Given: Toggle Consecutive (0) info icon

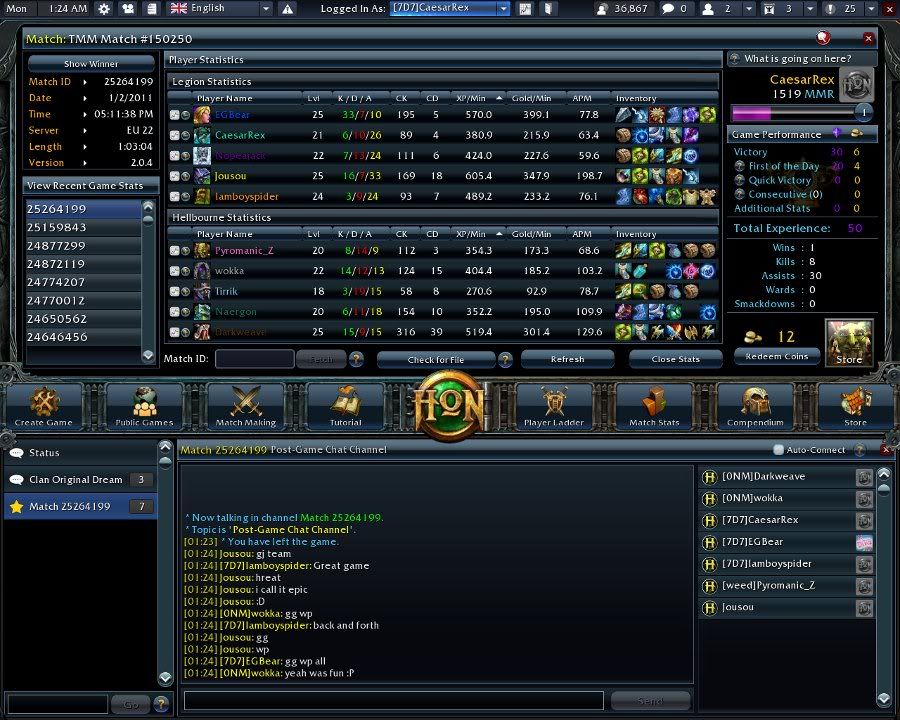Looking at the screenshot, I should (740, 194).
